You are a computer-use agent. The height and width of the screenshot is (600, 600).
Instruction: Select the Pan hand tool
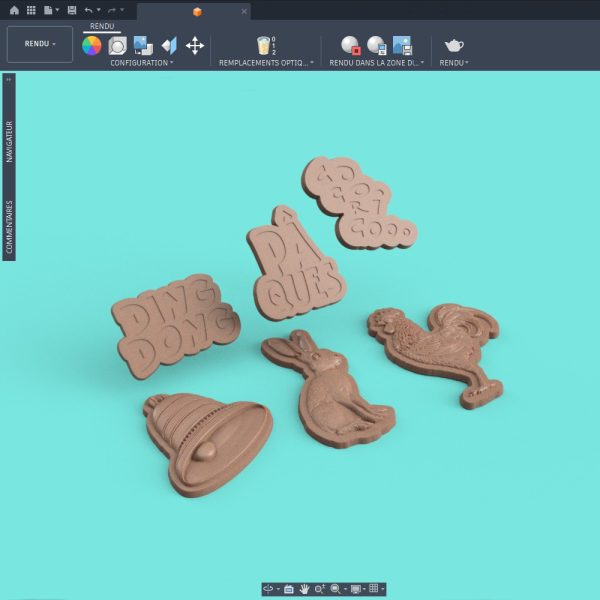304,589
